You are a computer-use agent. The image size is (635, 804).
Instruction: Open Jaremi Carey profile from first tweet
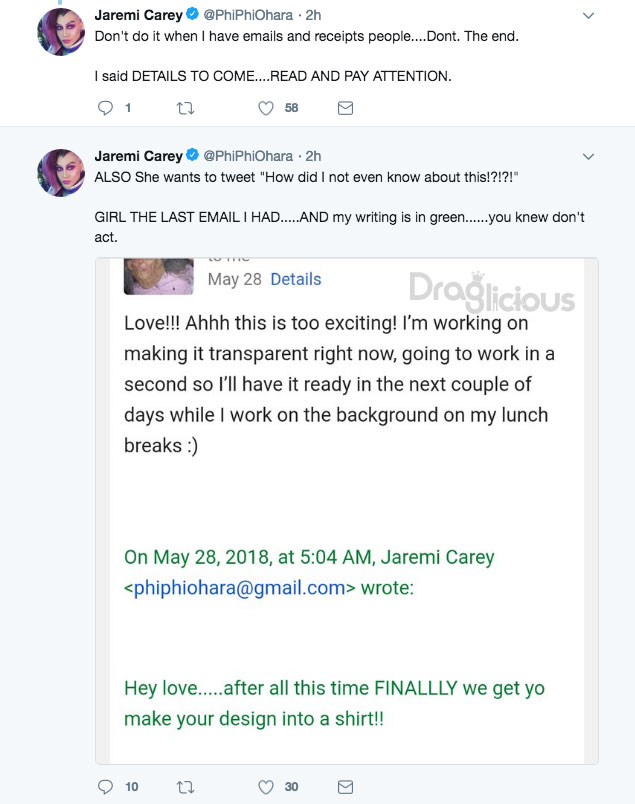point(138,16)
